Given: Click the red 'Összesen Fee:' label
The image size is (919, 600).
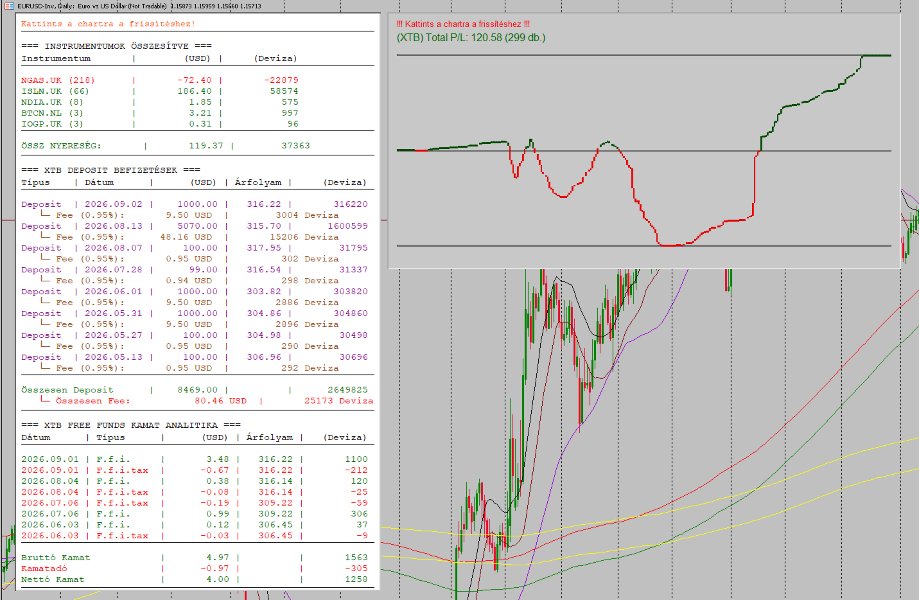Looking at the screenshot, I should [x=93, y=401].
